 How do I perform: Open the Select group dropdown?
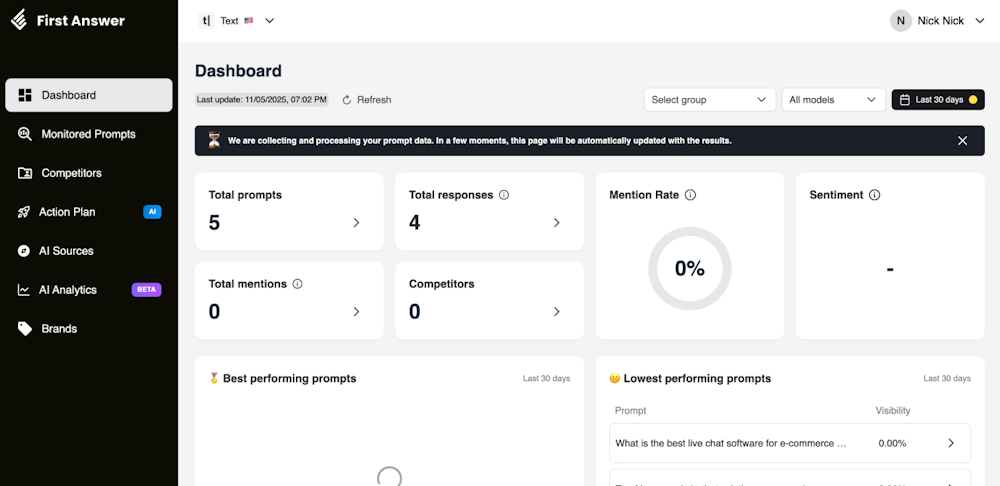coord(709,100)
